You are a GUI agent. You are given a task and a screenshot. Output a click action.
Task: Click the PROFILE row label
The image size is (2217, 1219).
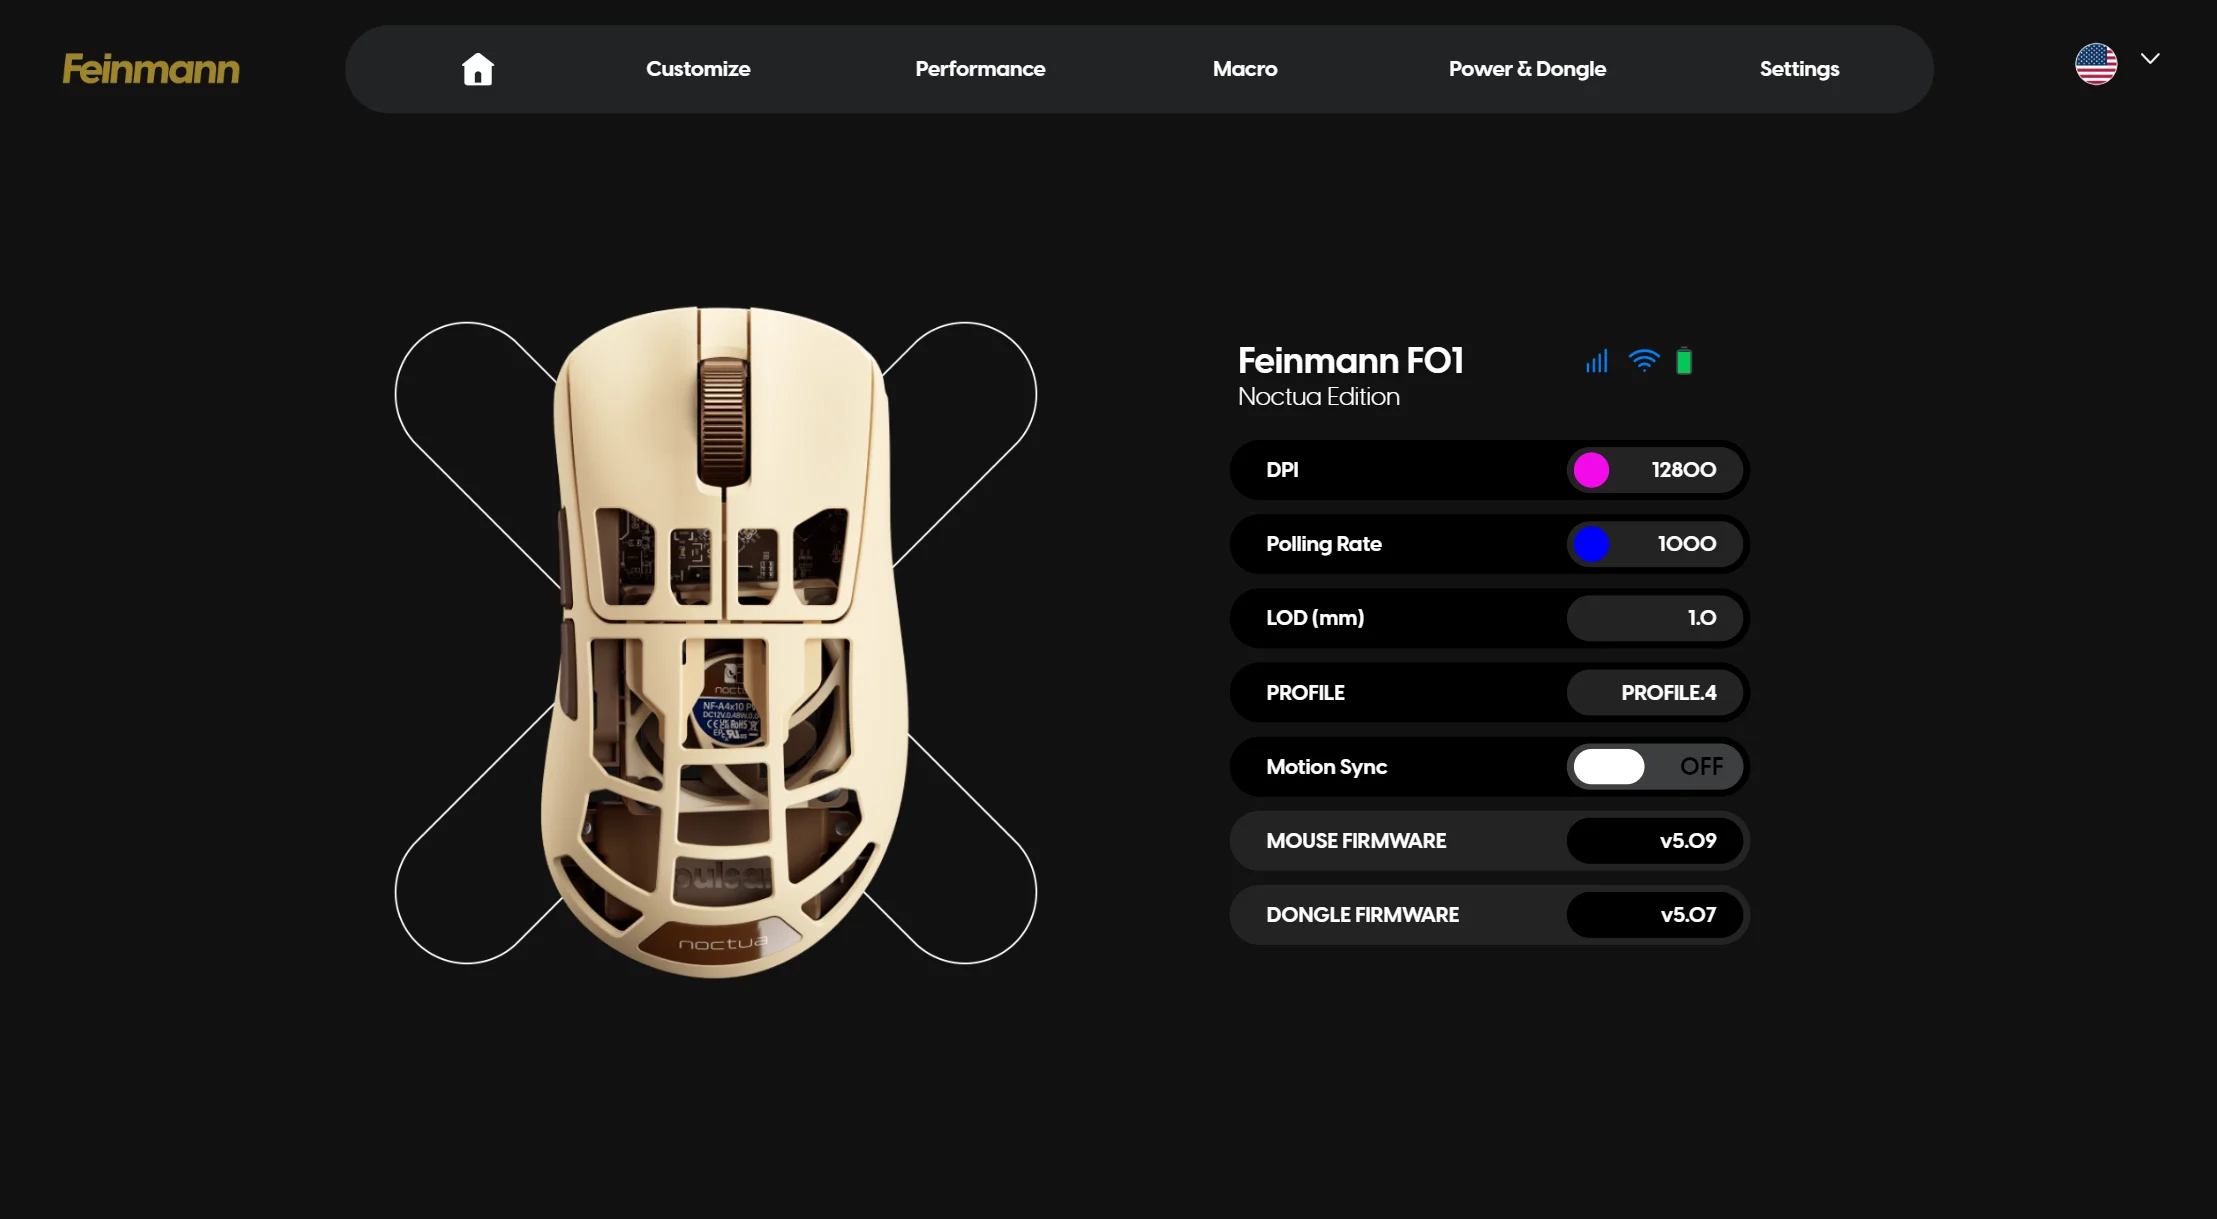(1305, 692)
